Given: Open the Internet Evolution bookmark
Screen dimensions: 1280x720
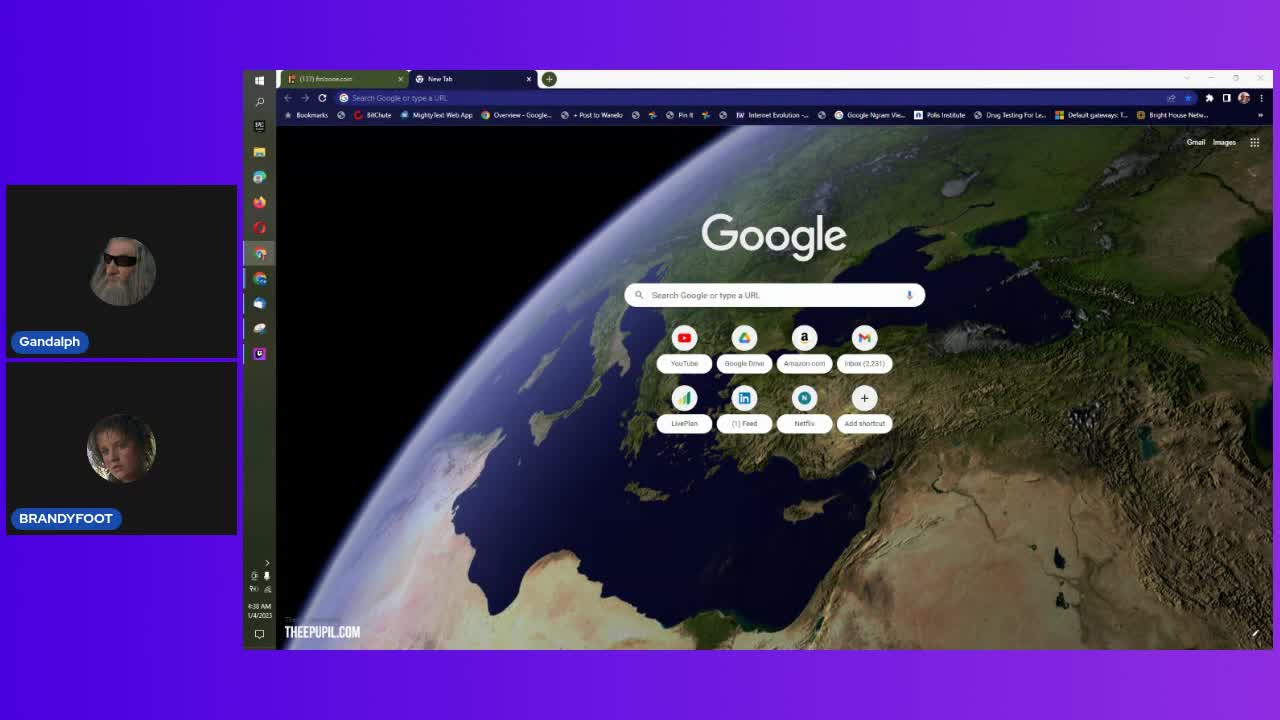Looking at the screenshot, I should tap(773, 115).
